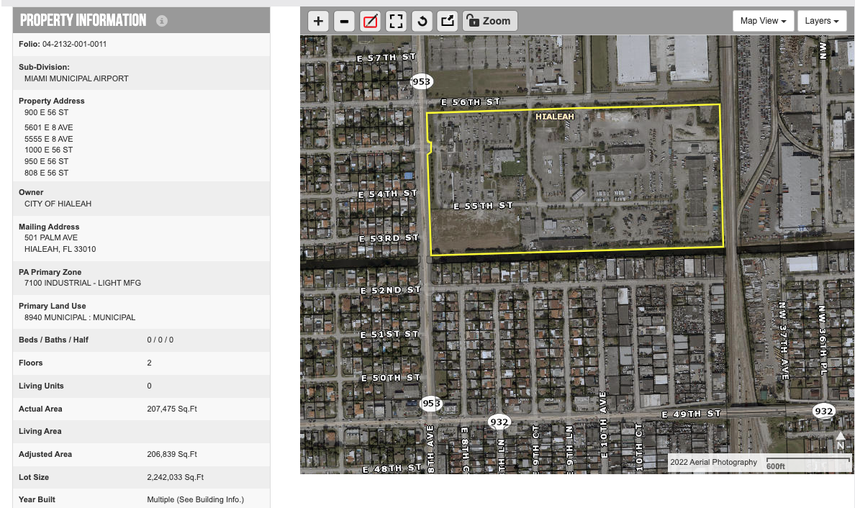Click land use 8940 MUNICIPAL : MUNICIPAL
The width and height of the screenshot is (855, 508).
pyautogui.click(x=80, y=317)
